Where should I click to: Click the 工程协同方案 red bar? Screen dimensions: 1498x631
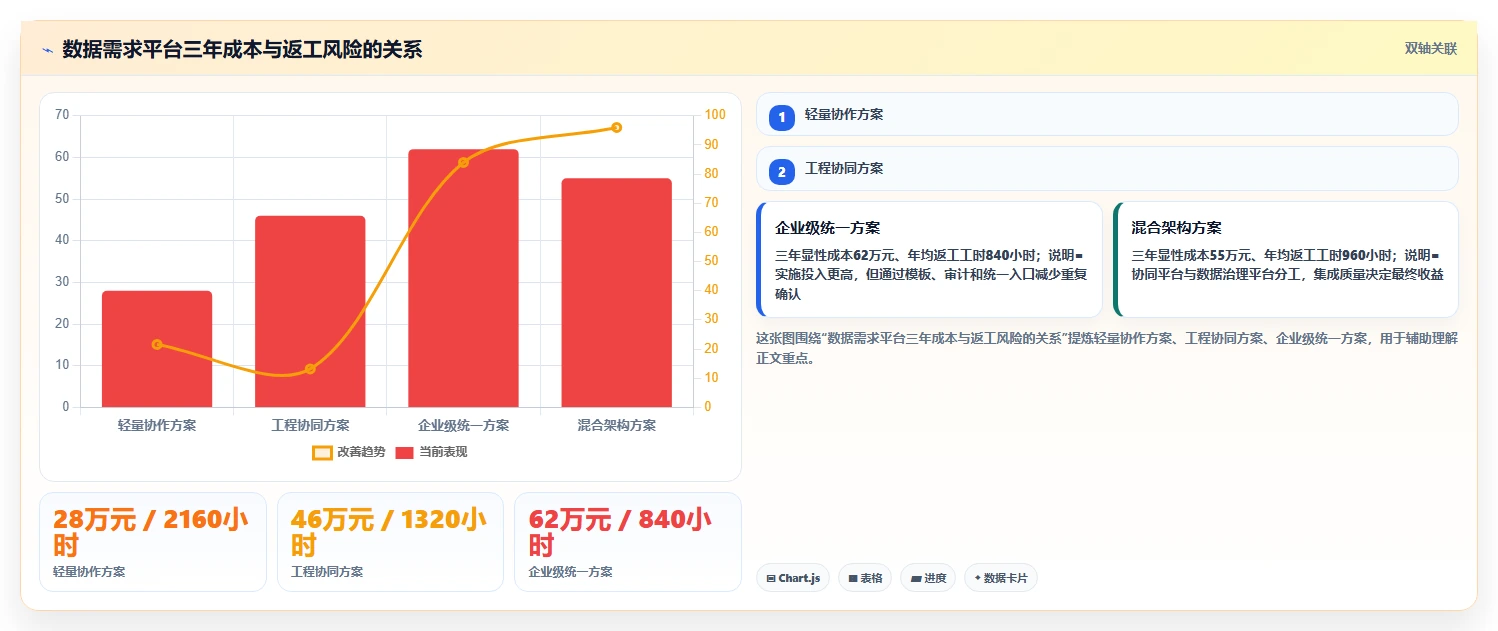pyautogui.click(x=310, y=311)
